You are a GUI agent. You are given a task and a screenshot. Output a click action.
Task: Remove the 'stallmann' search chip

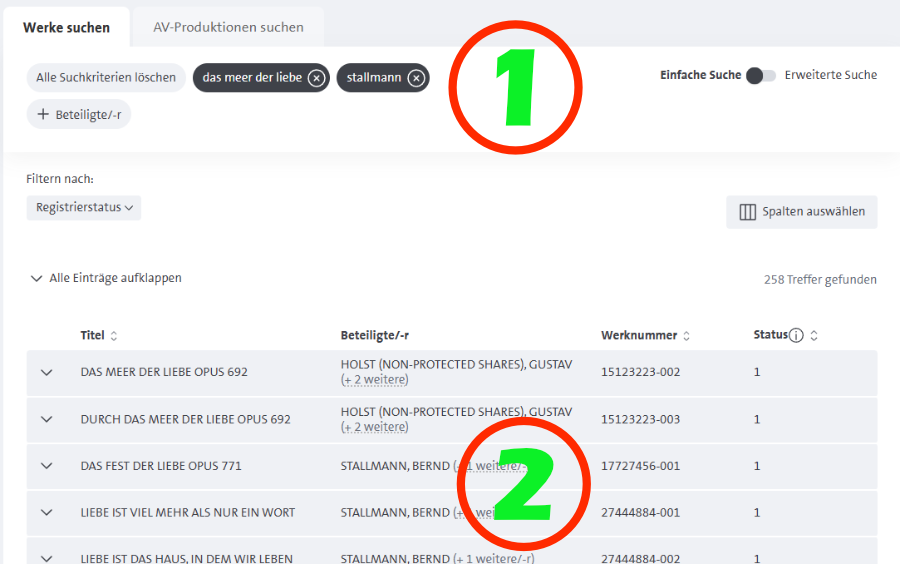tap(416, 78)
